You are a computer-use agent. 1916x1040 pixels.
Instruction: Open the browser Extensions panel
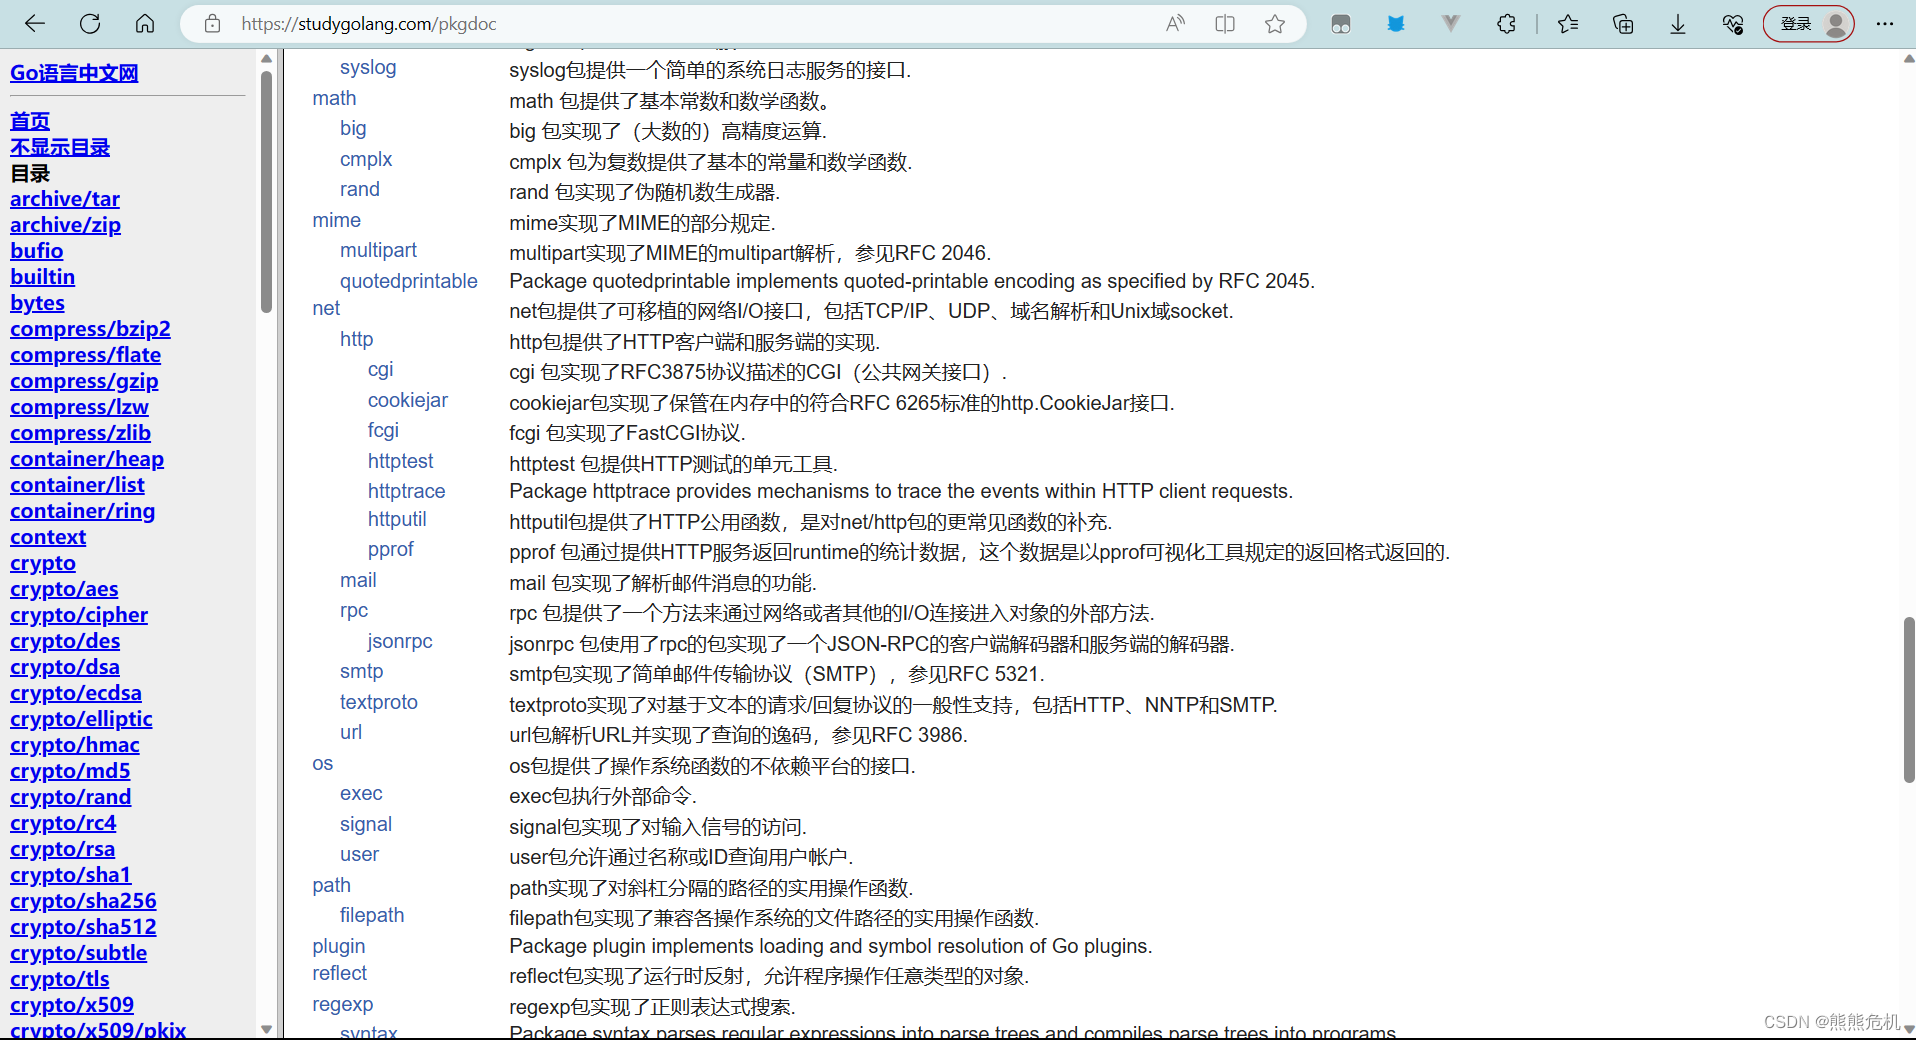point(1506,24)
